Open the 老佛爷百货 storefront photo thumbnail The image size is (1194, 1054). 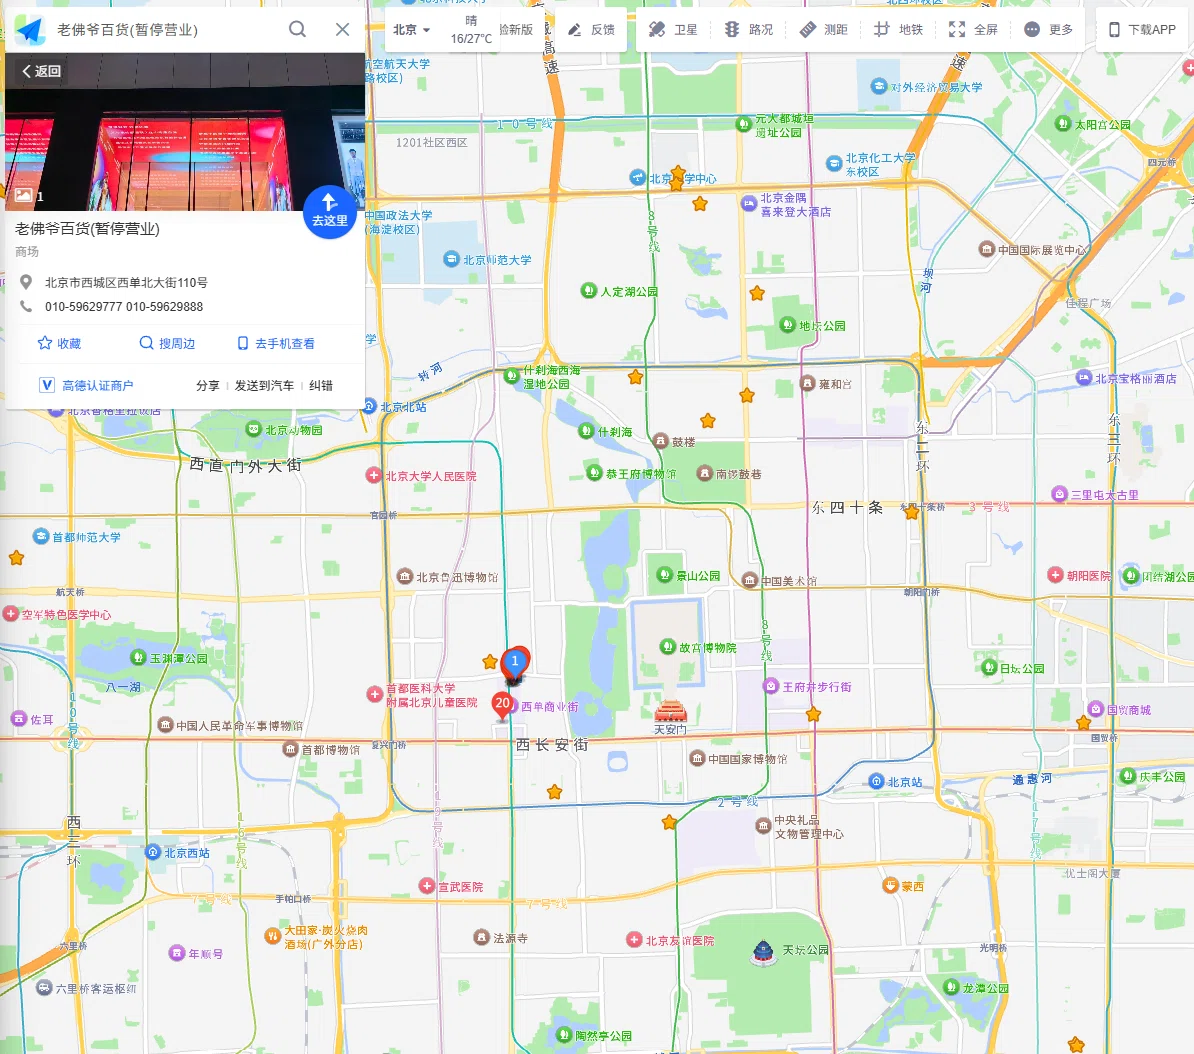[x=185, y=132]
